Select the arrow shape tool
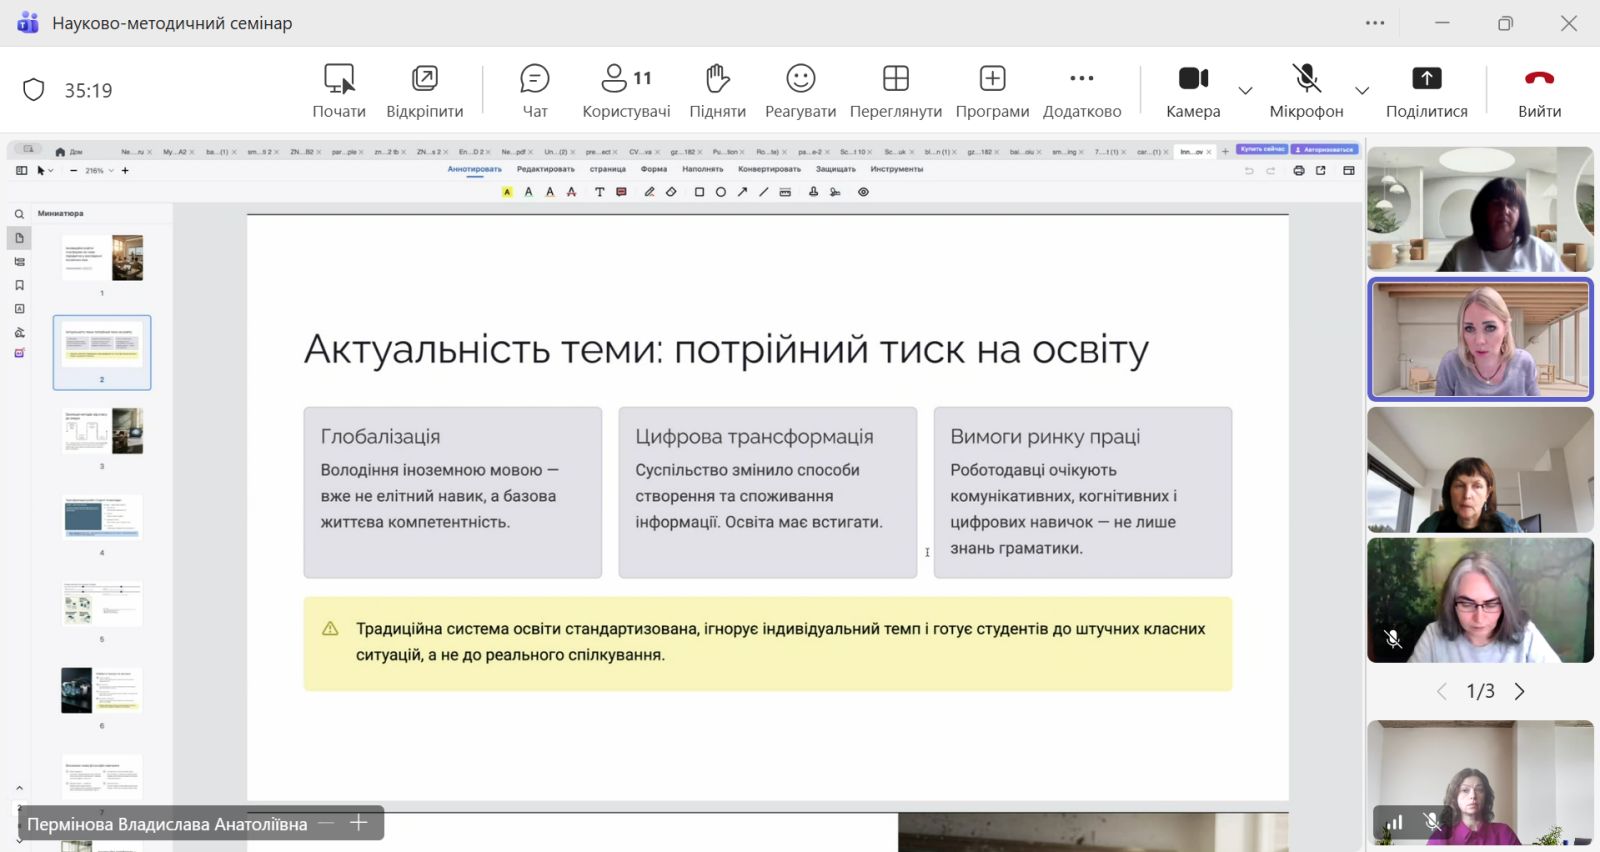Screen dimensions: 1600x852 [x=742, y=192]
